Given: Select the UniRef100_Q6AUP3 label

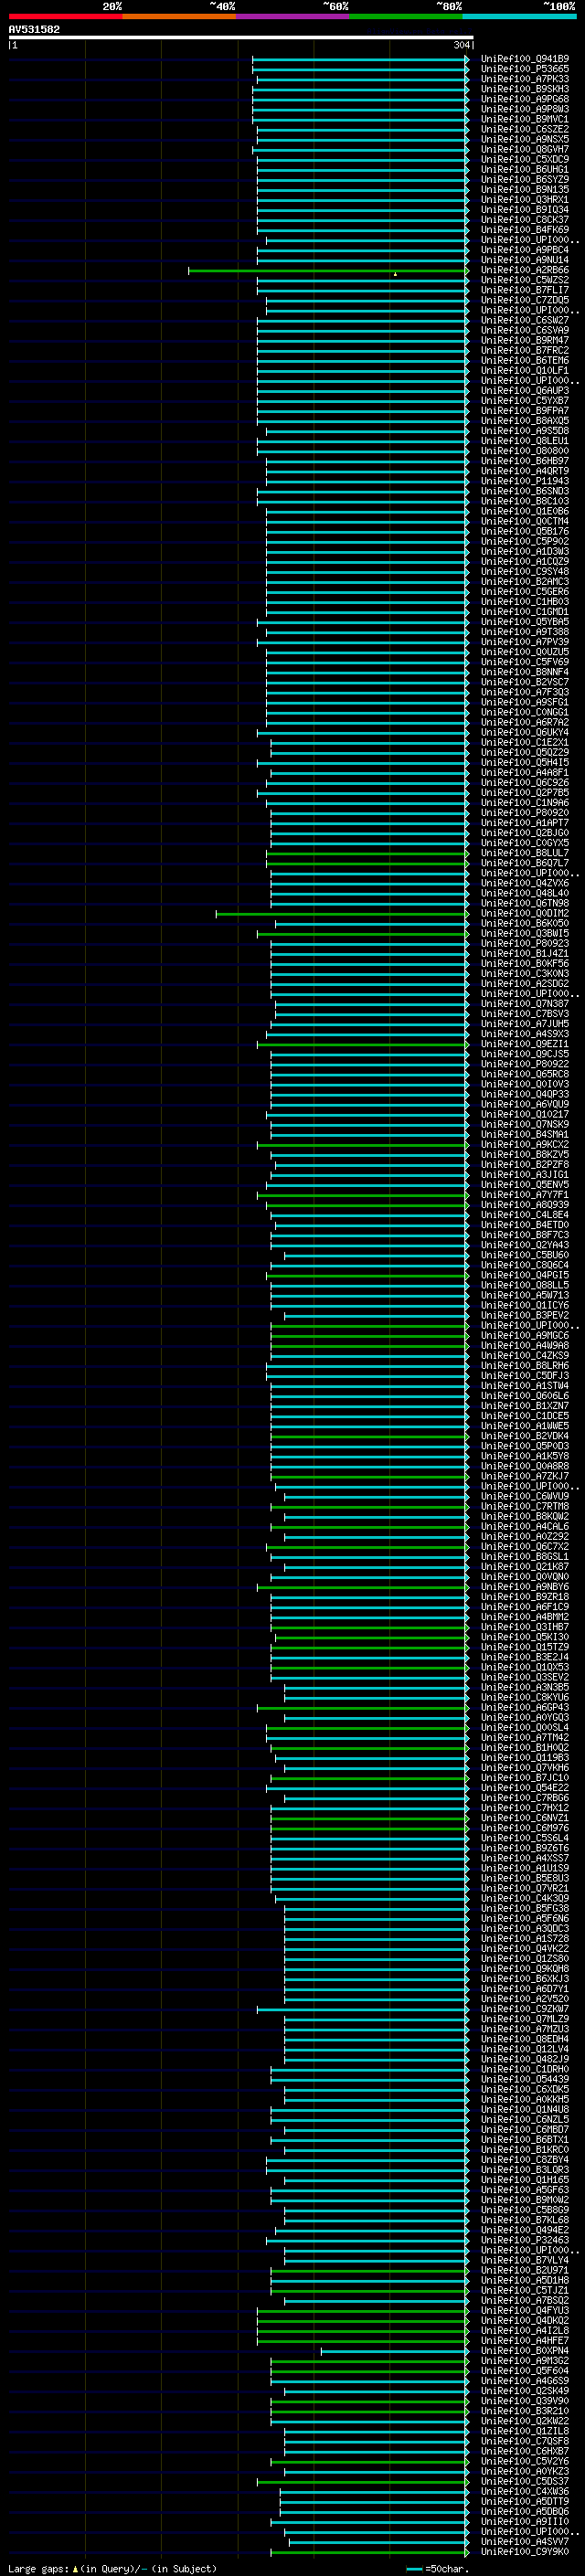Looking at the screenshot, I should [524, 390].
